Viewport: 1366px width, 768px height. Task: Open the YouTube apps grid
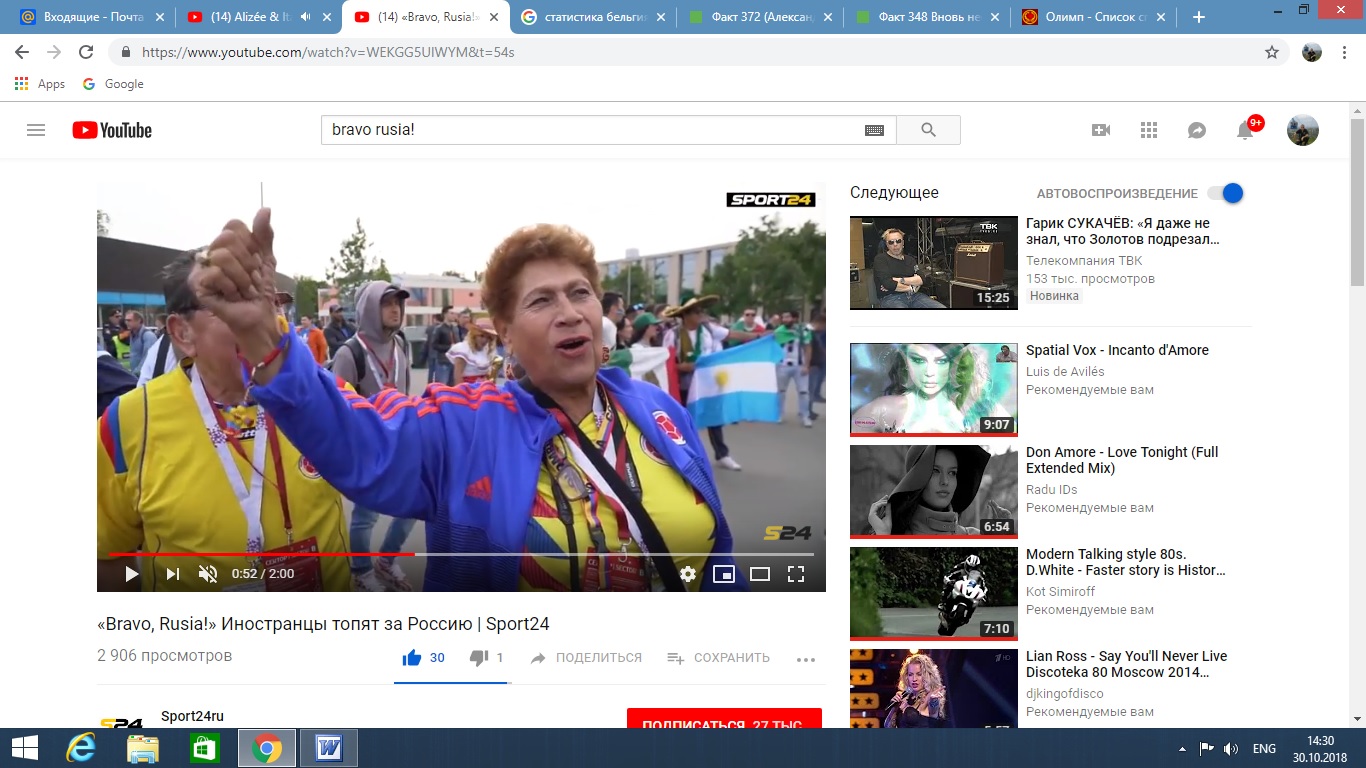coord(1149,130)
